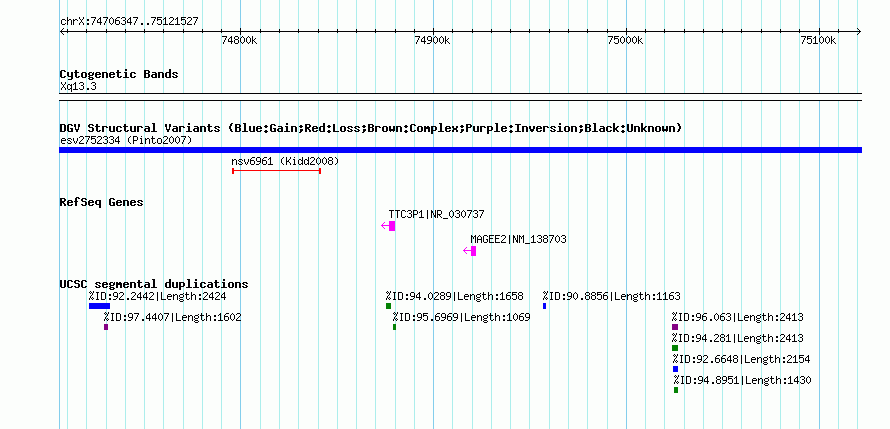Click the Xq13.3 cytogenetic band label
The height and width of the screenshot is (429, 890).
click(78, 87)
